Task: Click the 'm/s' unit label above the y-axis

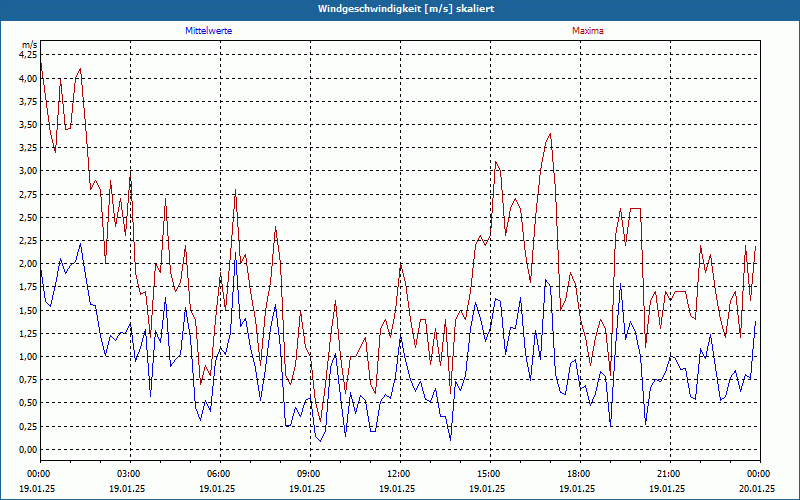Action: point(30,45)
